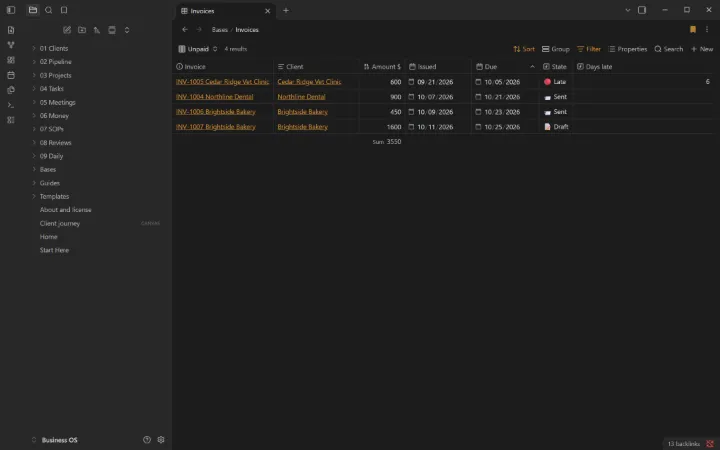Expand the 06 Money folder
Image resolution: width=720 pixels, height=450 pixels.
tap(54, 116)
